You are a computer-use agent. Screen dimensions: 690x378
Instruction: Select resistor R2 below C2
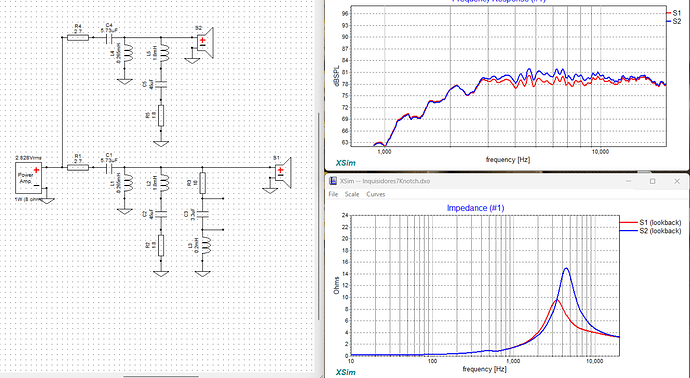point(161,246)
